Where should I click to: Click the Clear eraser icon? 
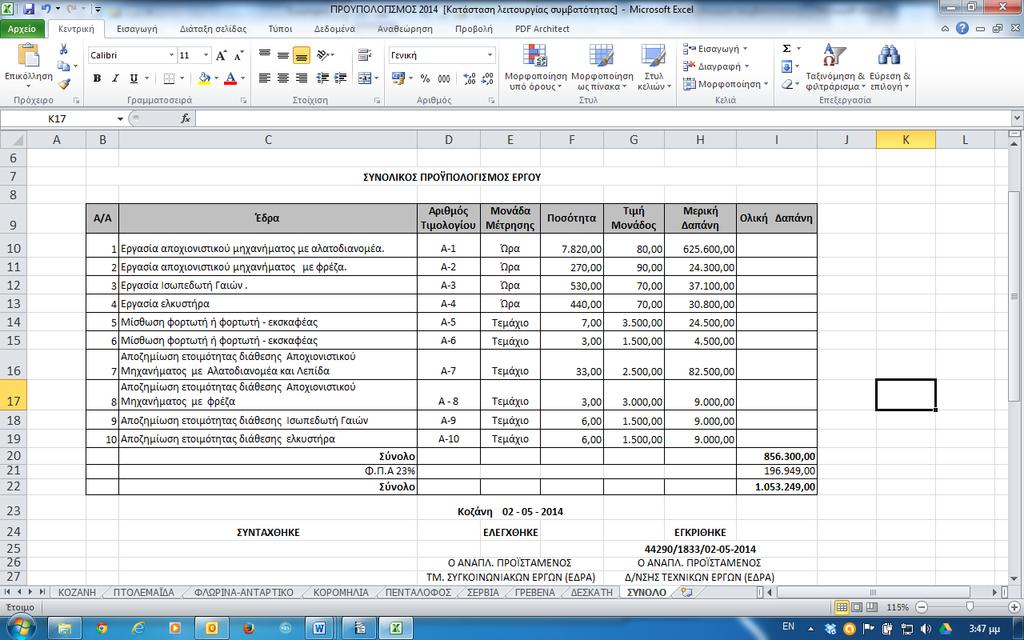[x=787, y=84]
